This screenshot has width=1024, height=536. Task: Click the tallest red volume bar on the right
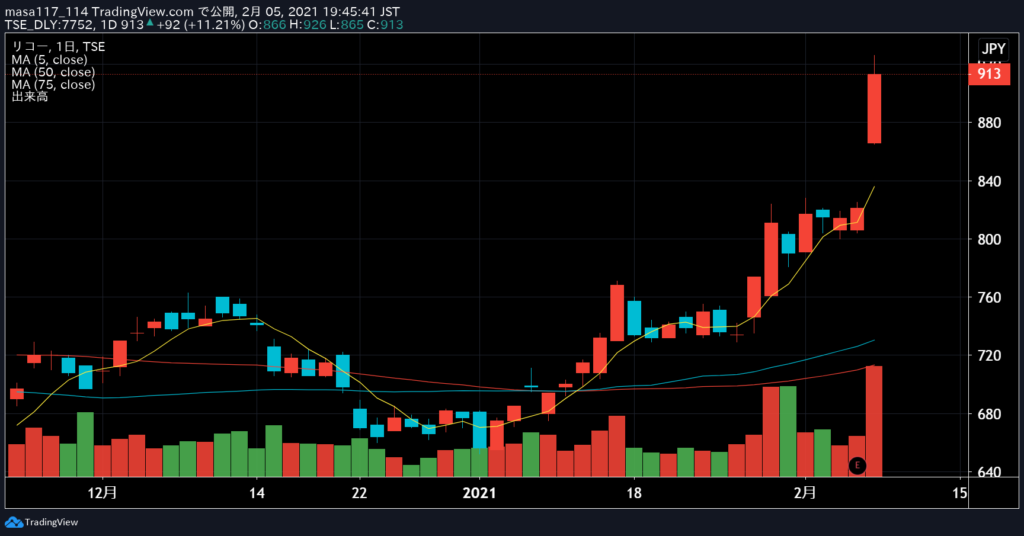pyautogui.click(x=874, y=421)
